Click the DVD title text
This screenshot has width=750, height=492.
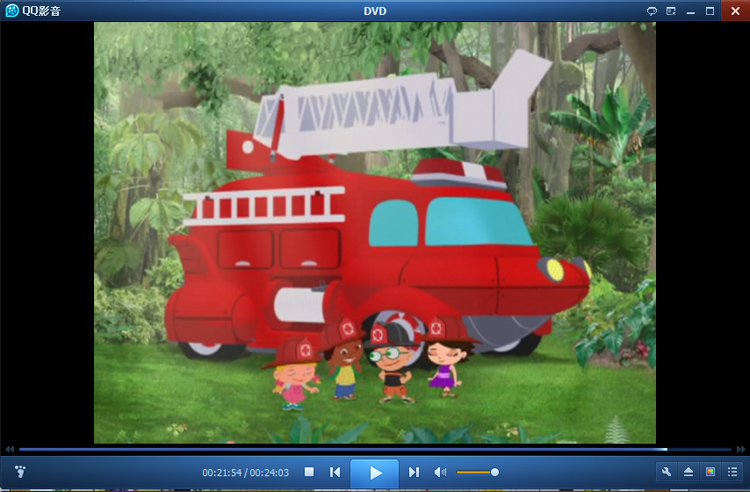click(x=375, y=11)
